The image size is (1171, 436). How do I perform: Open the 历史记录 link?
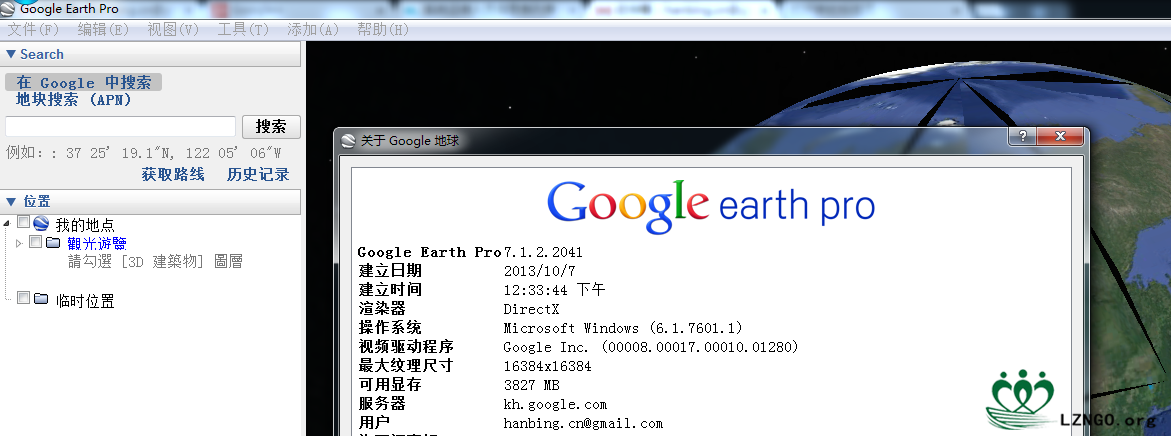click(x=258, y=175)
